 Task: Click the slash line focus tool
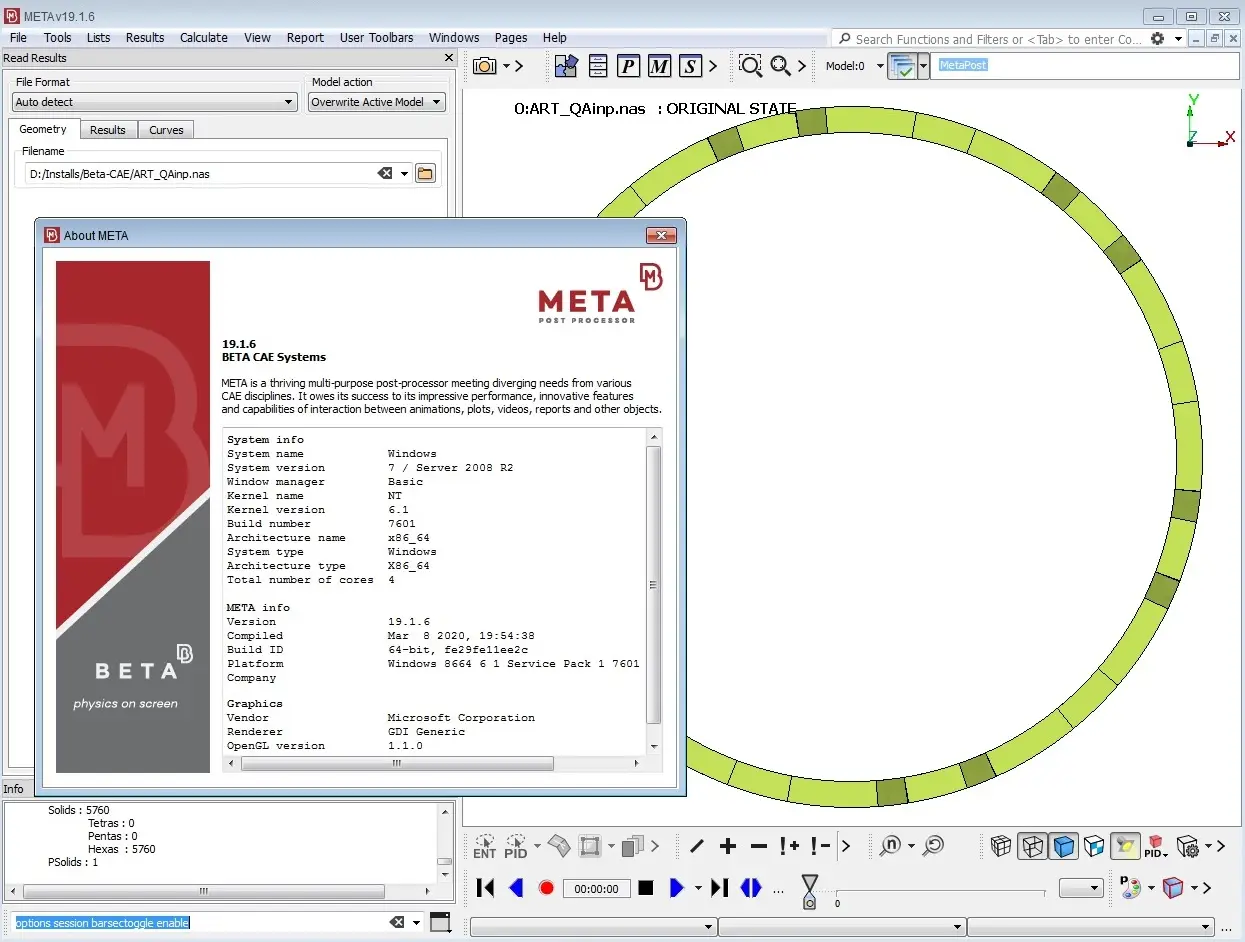tap(697, 846)
